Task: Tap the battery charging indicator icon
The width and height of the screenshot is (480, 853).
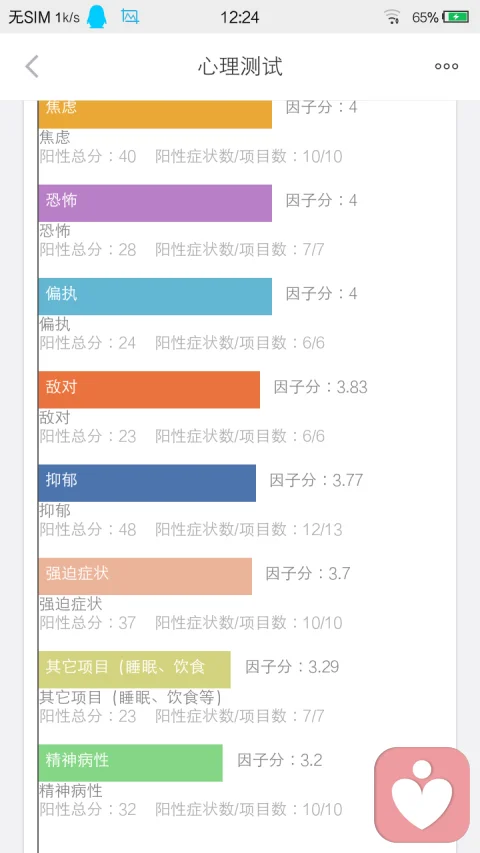Action: [456, 17]
